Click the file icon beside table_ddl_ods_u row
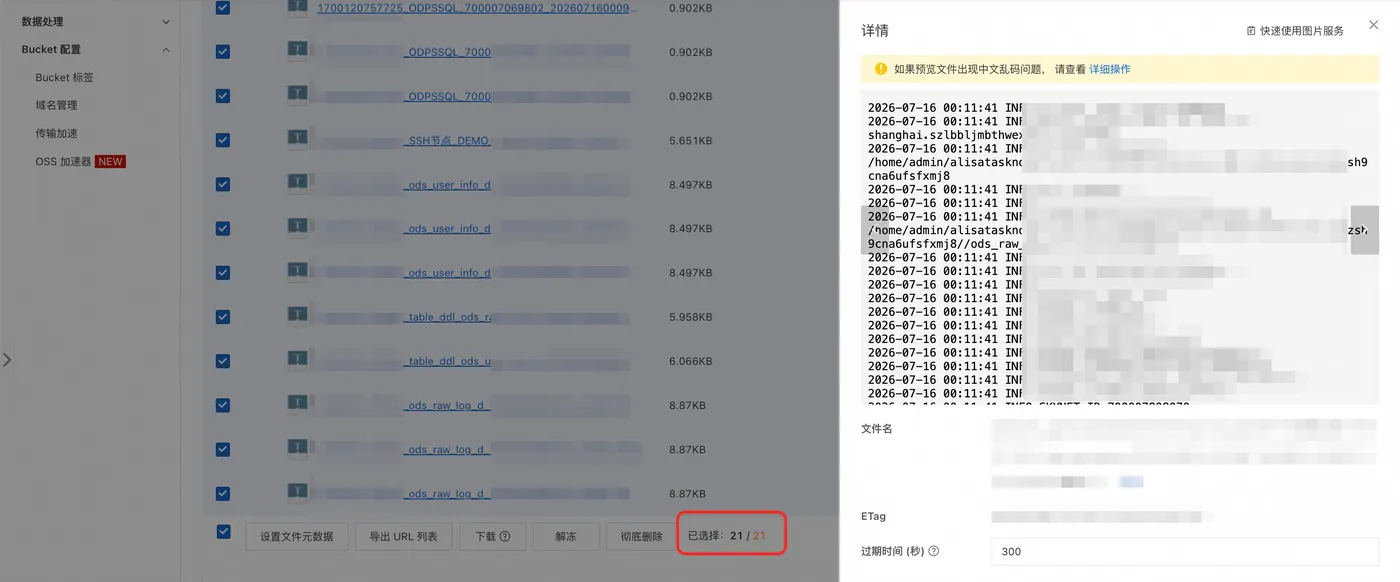 coord(297,359)
